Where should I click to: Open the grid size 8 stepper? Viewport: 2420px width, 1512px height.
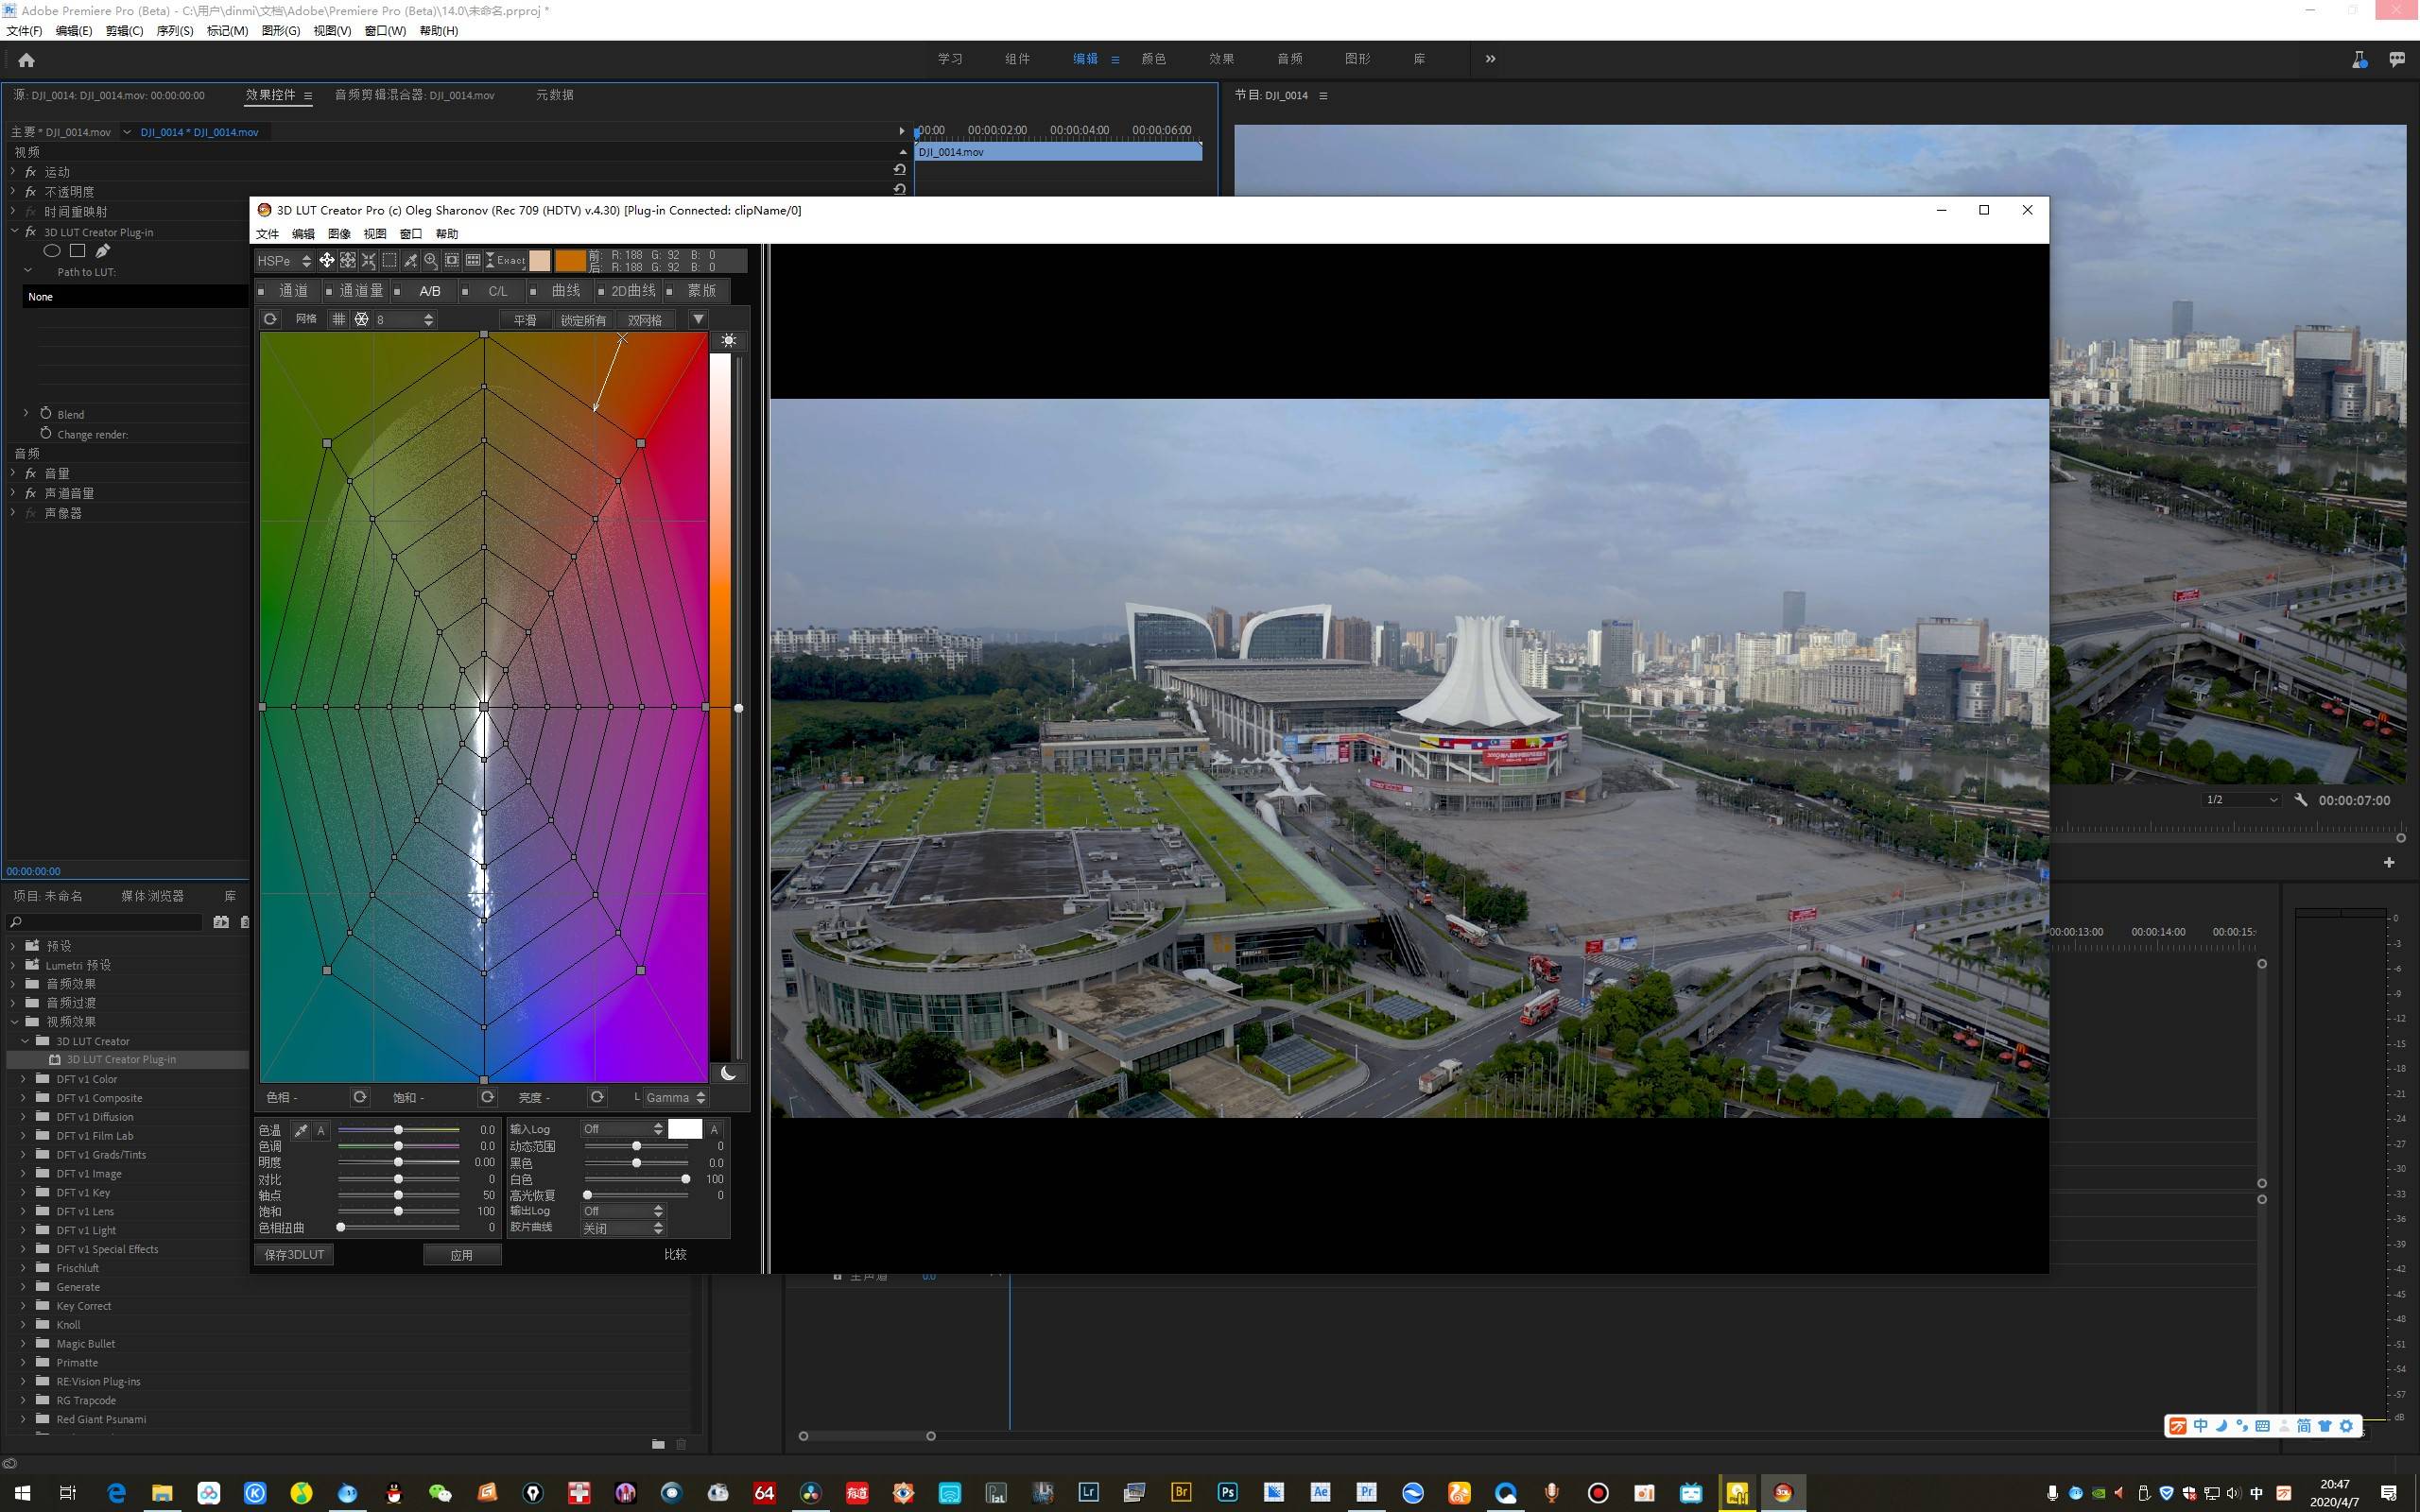pyautogui.click(x=404, y=319)
